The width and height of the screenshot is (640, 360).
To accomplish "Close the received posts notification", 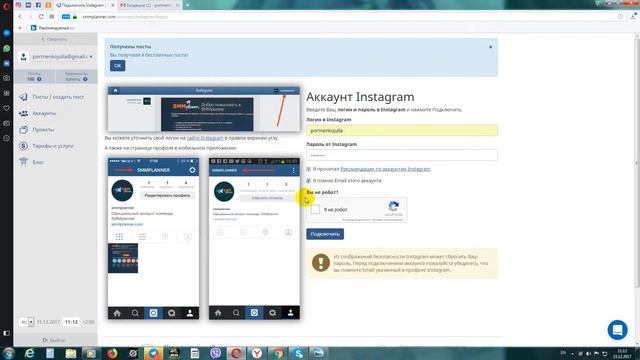I will point(491,47).
